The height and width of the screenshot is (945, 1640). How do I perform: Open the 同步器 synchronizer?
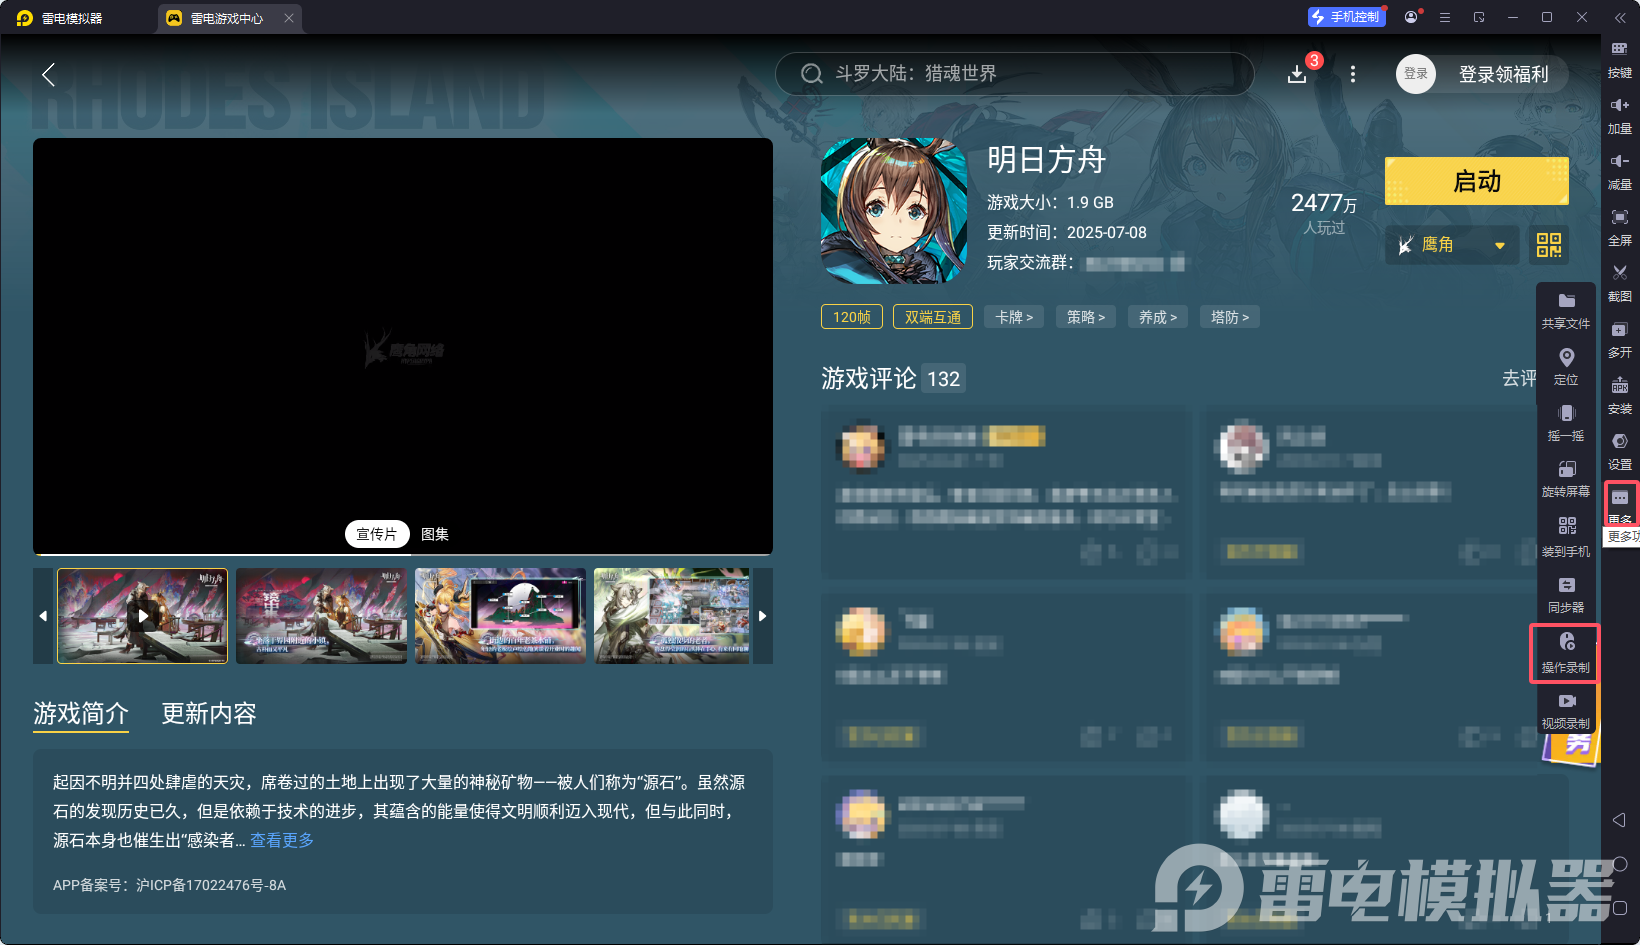point(1566,594)
